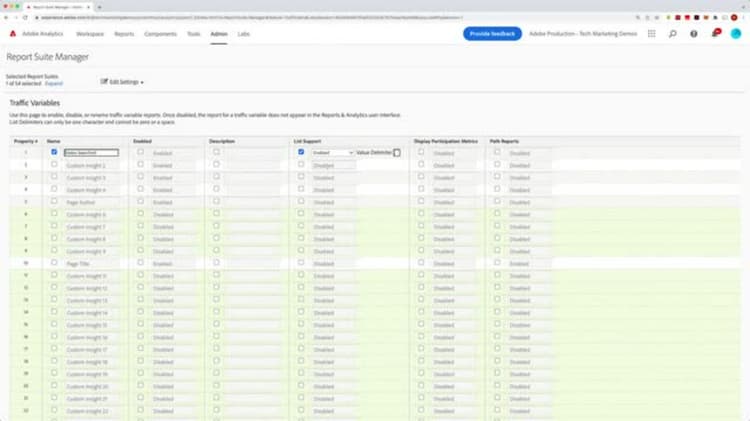
Task: Click the pencil icon beside Edit Settings
Action: pyautogui.click(x=104, y=81)
